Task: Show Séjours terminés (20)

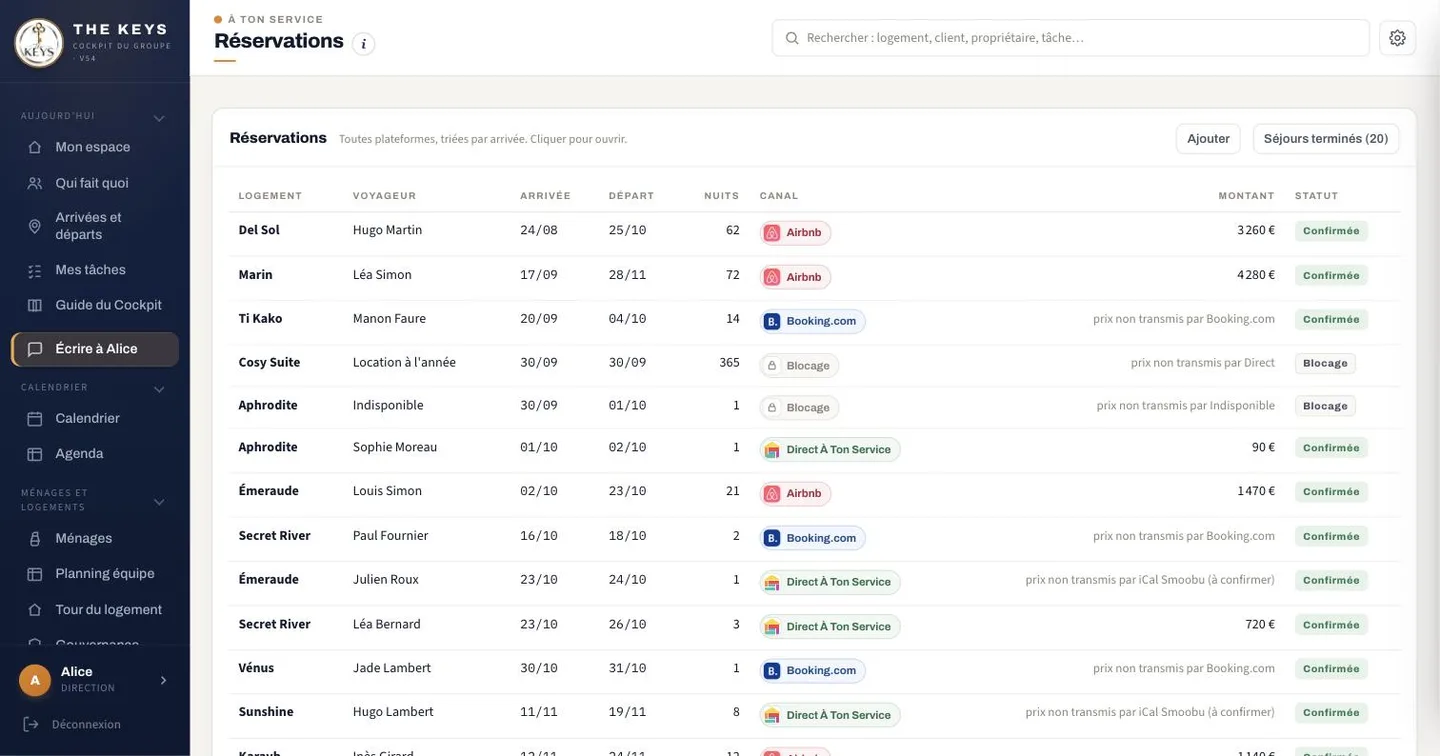Action: coord(1326,139)
